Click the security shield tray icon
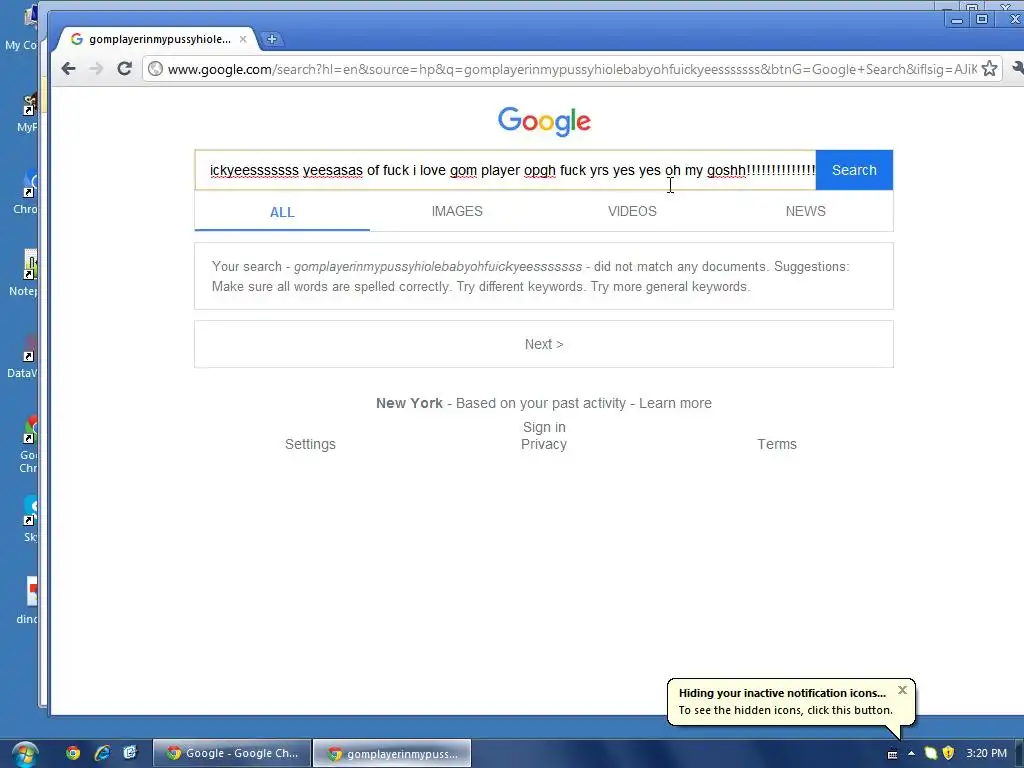The width and height of the screenshot is (1024, 768). point(948,753)
